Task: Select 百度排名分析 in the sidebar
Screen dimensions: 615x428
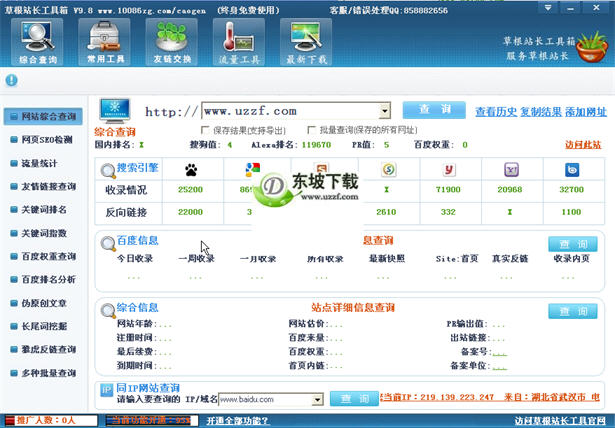Action: [x=43, y=279]
